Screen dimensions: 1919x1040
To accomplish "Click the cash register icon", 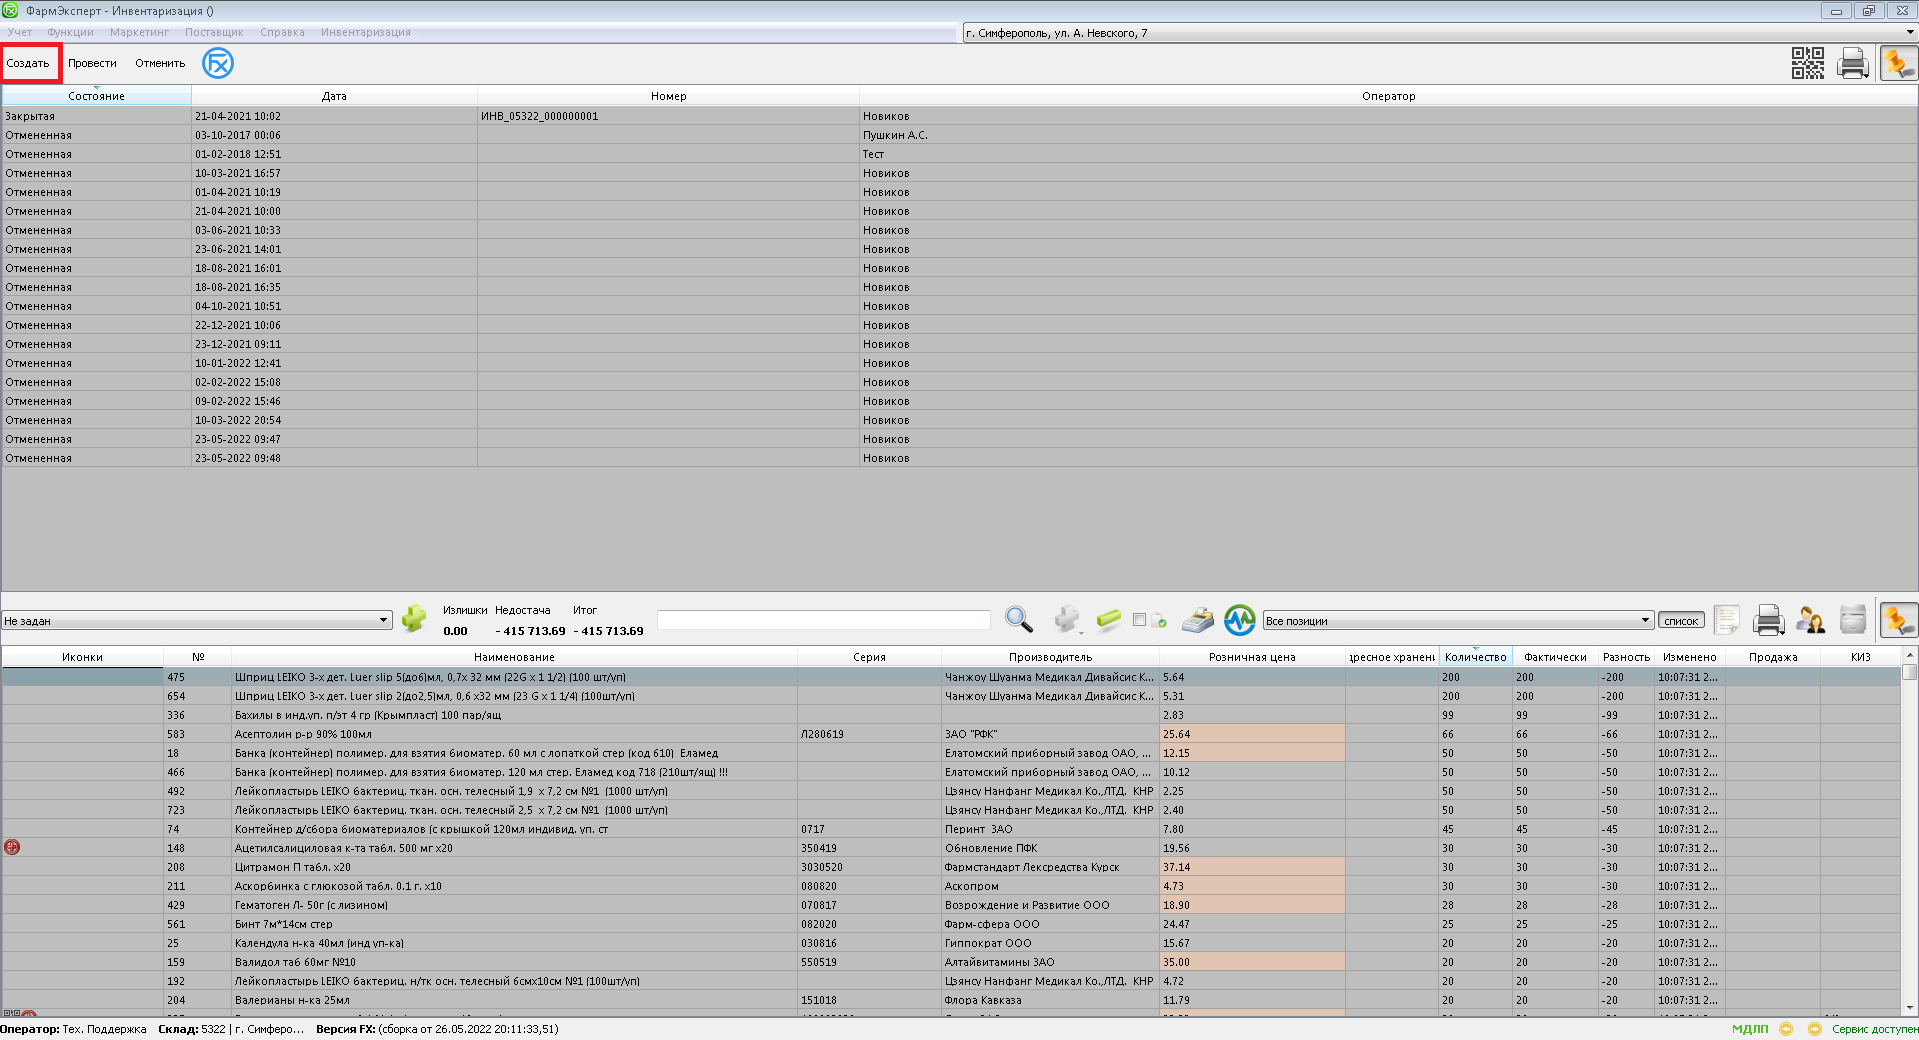I will pyautogui.click(x=1197, y=620).
